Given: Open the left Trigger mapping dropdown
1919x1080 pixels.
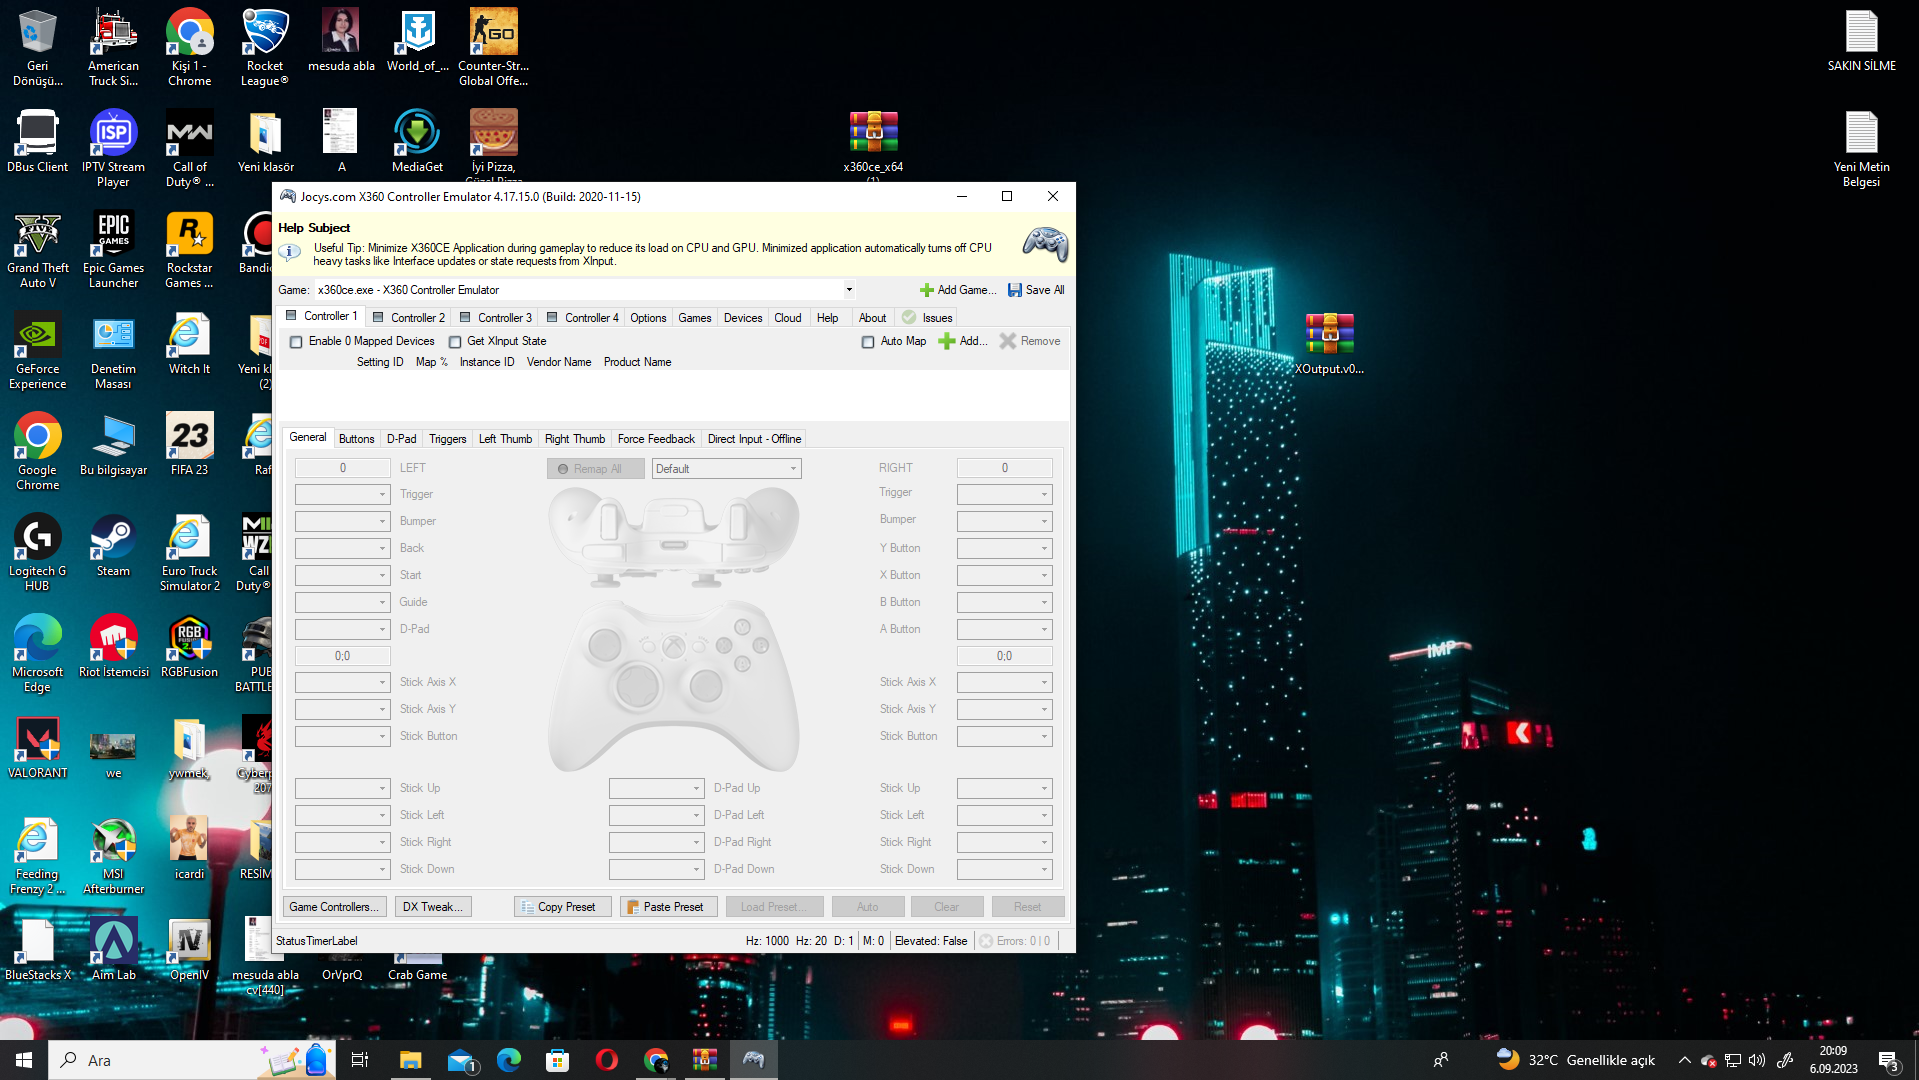Looking at the screenshot, I should coord(342,495).
